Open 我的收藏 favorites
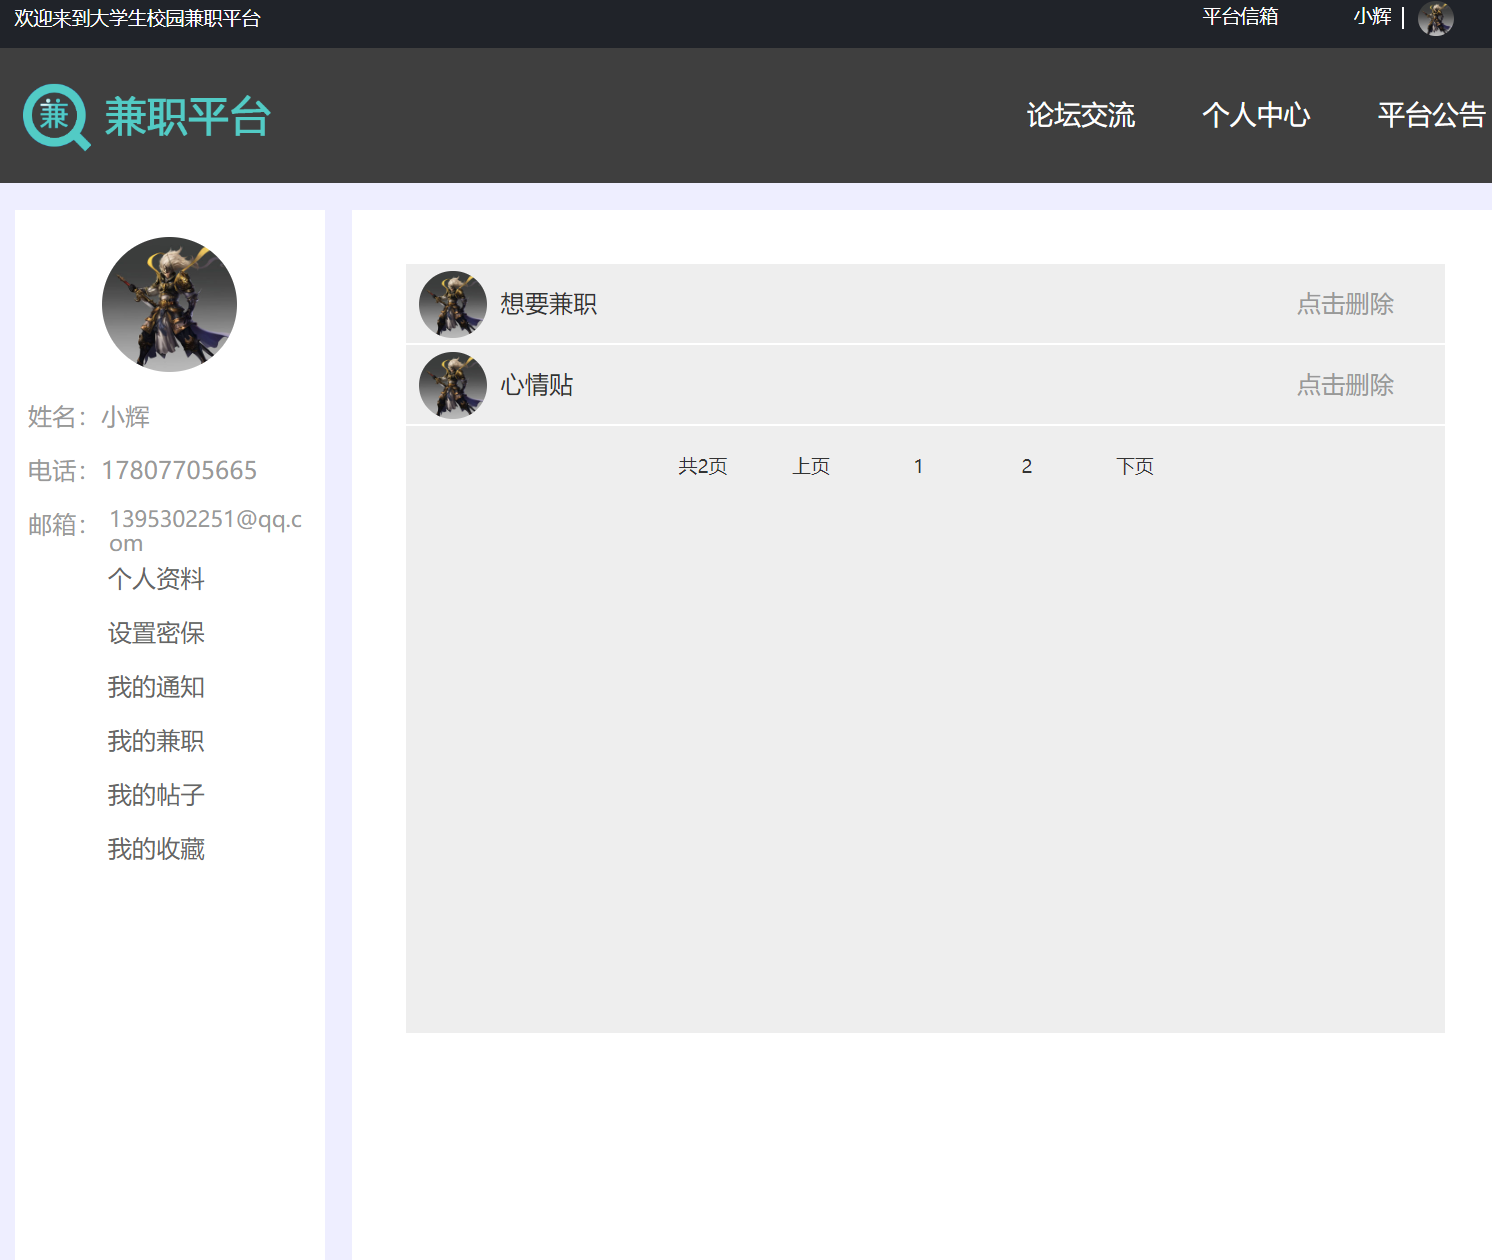Image resolution: width=1492 pixels, height=1260 pixels. click(x=156, y=849)
